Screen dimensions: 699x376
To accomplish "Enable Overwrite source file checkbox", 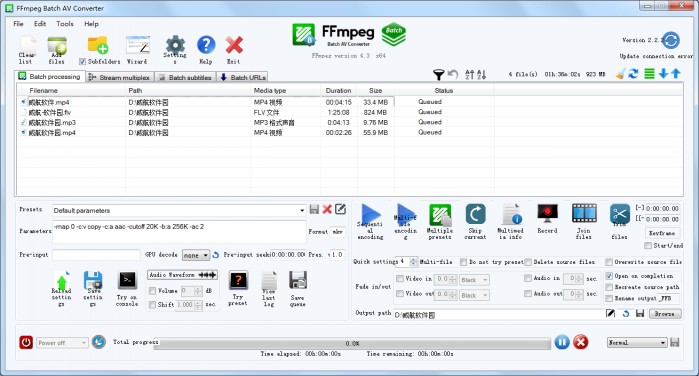I will click(609, 262).
